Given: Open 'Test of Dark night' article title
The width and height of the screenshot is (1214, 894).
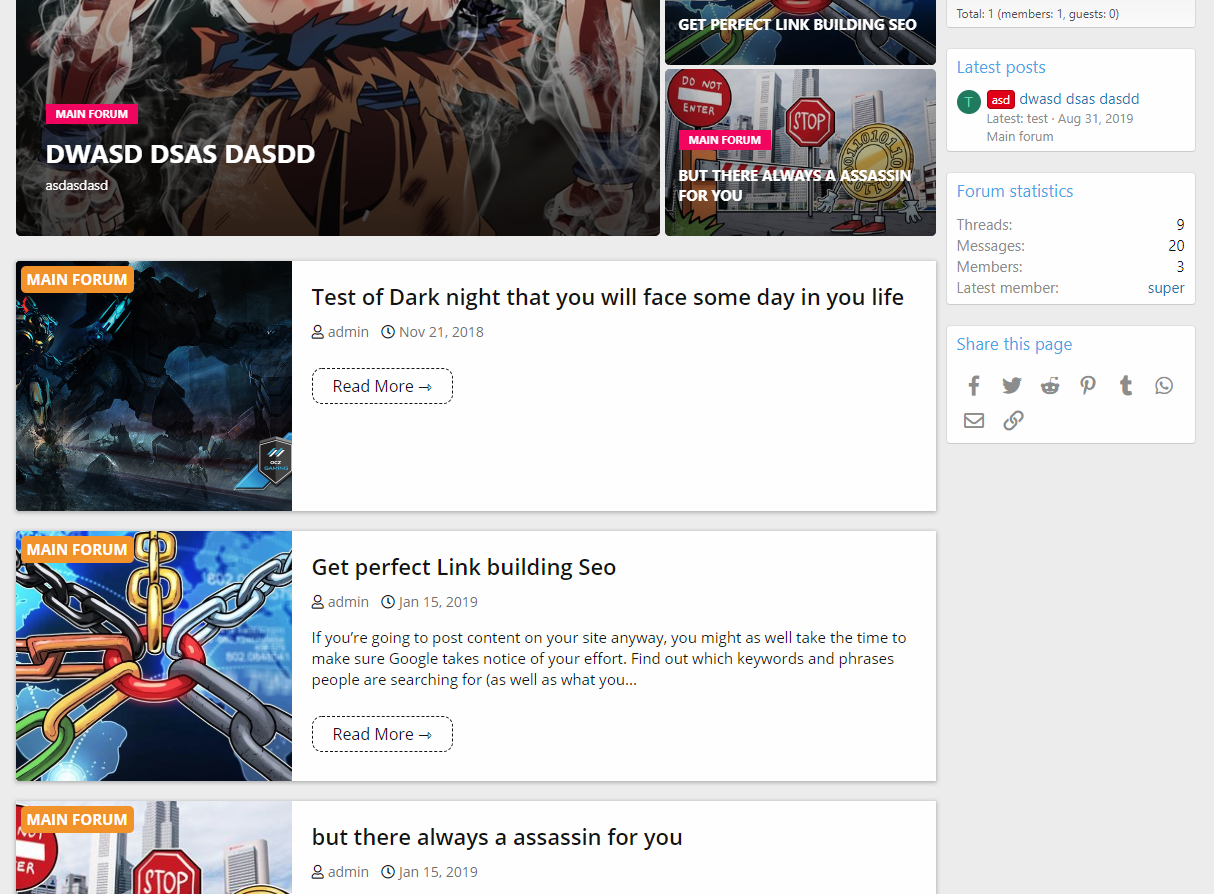Looking at the screenshot, I should pos(607,297).
